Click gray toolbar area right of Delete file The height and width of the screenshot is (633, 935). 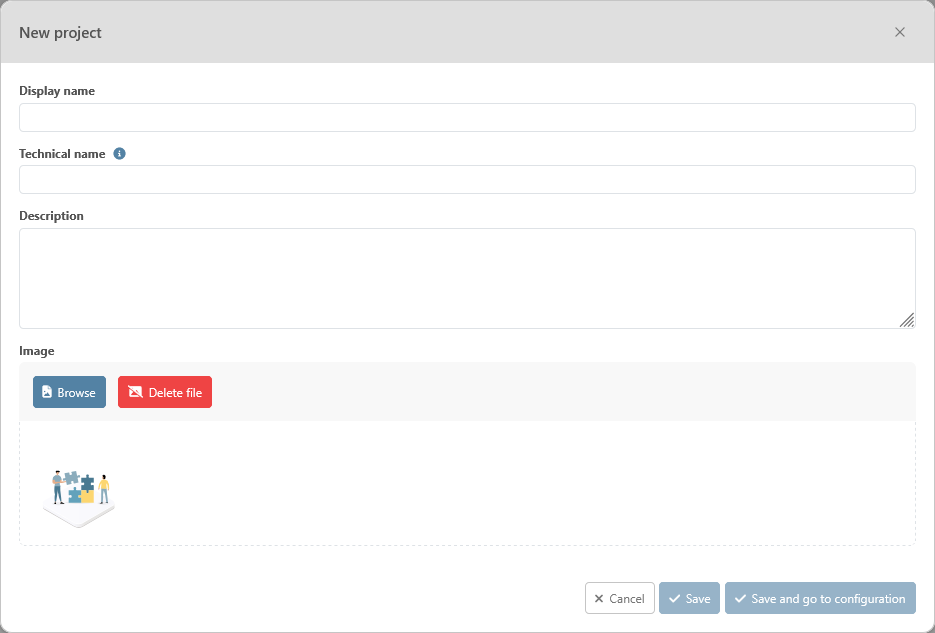point(560,392)
